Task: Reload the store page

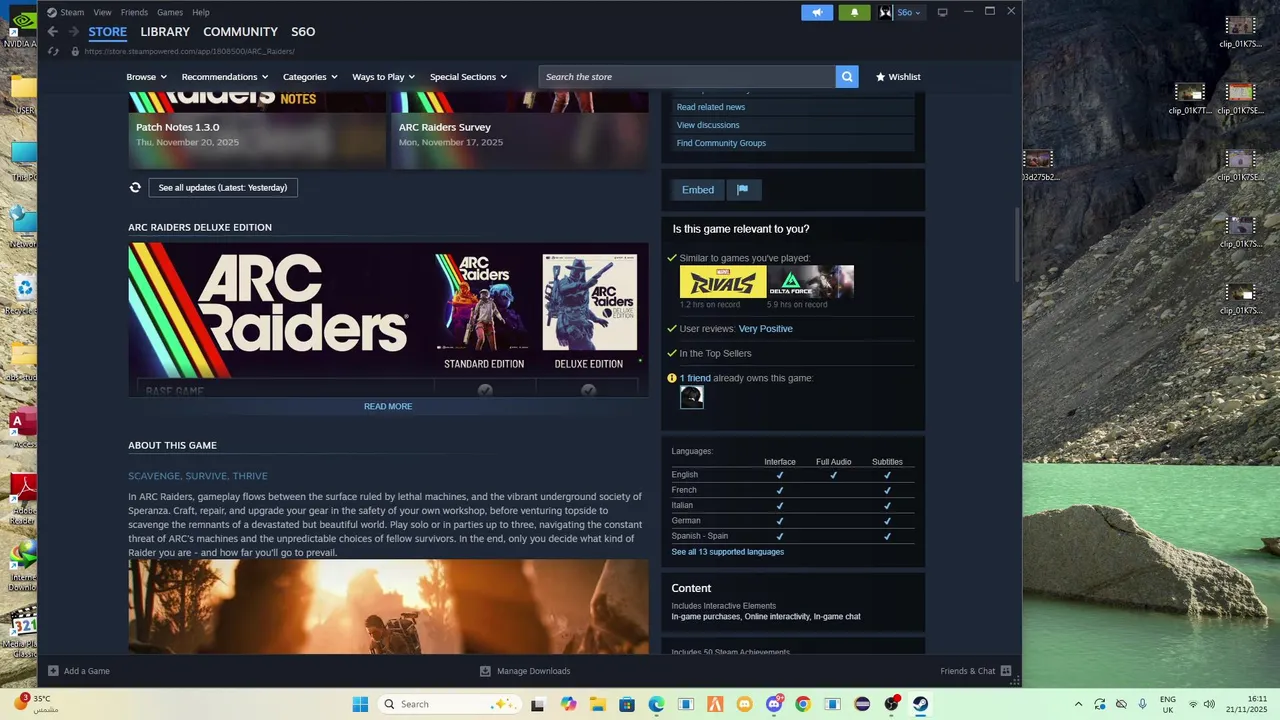Action: (53, 51)
